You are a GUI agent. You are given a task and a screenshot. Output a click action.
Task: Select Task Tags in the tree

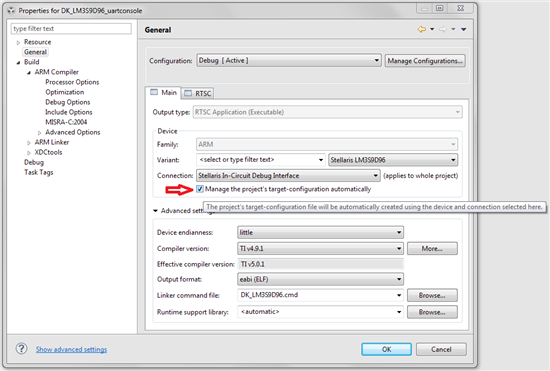(x=39, y=172)
